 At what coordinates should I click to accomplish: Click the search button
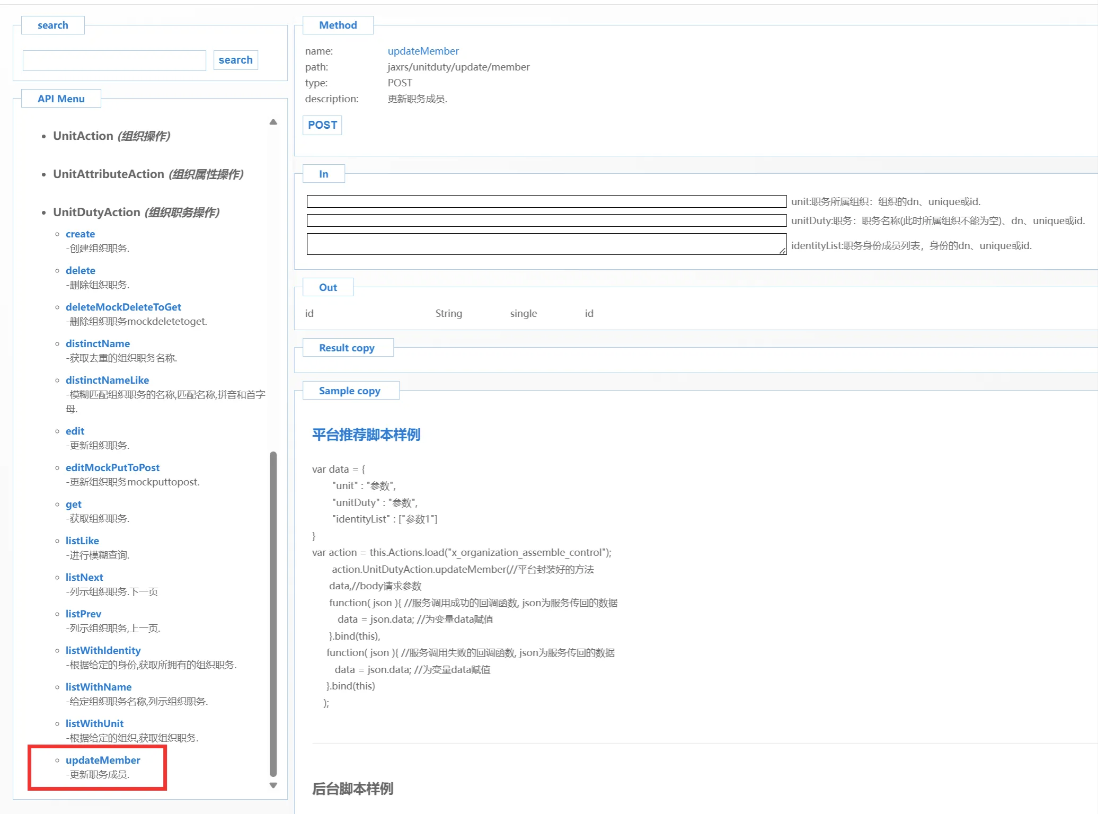tap(235, 60)
